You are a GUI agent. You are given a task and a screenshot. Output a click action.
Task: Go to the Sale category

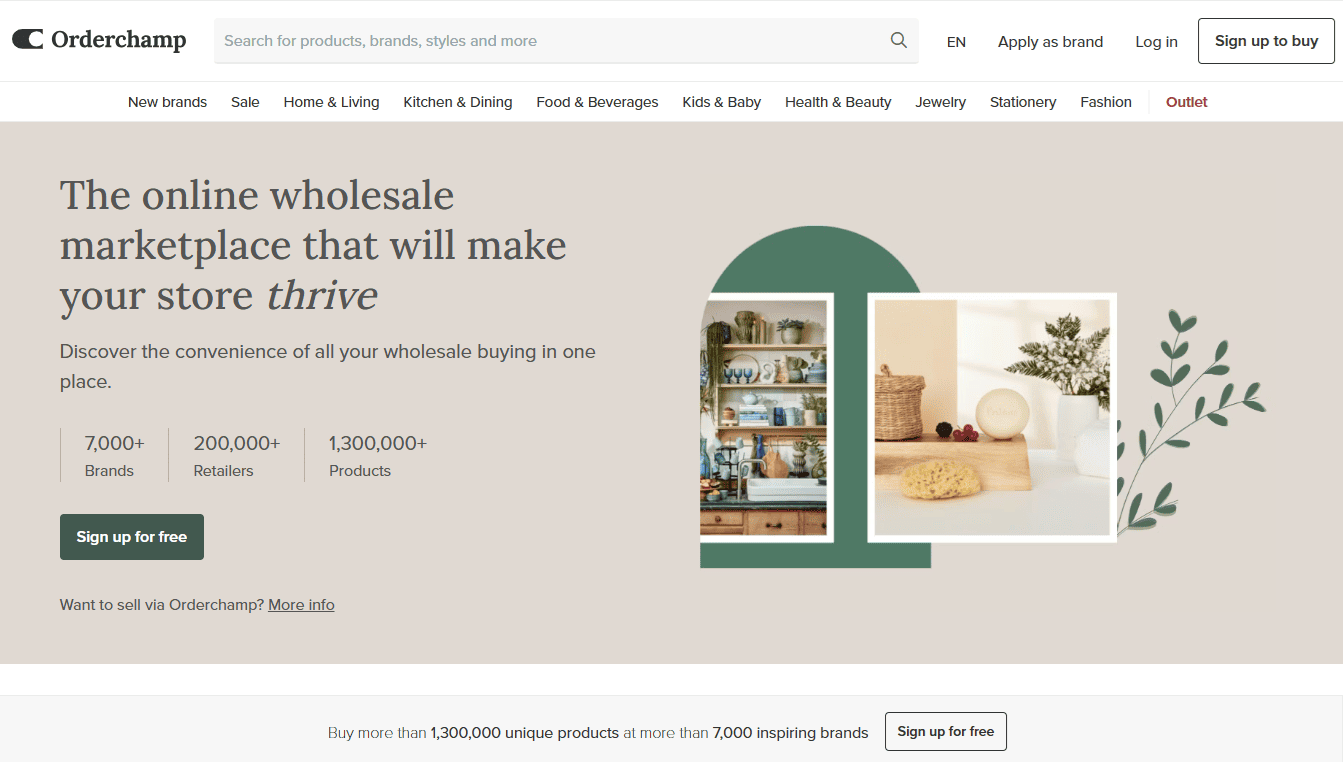pos(245,102)
